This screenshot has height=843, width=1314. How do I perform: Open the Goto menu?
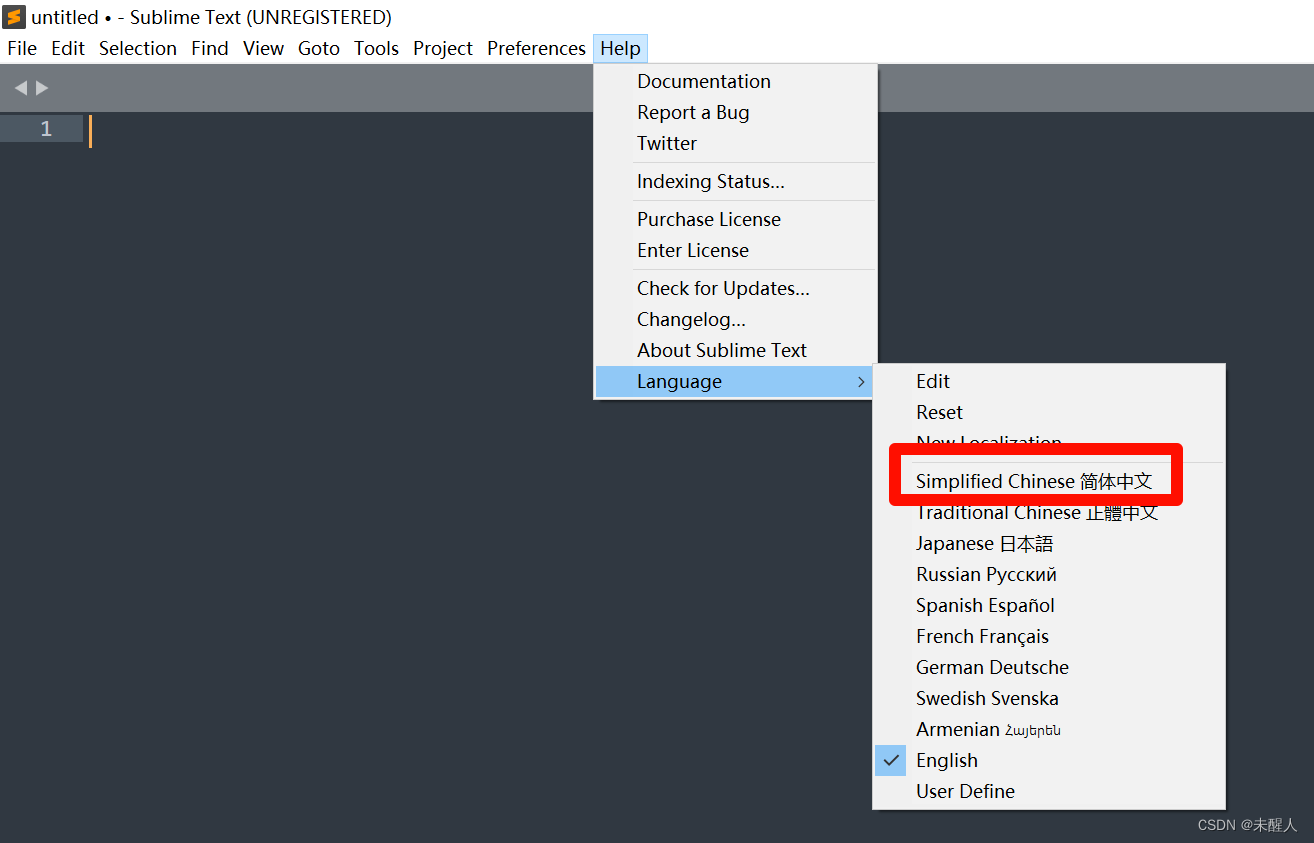tap(319, 48)
